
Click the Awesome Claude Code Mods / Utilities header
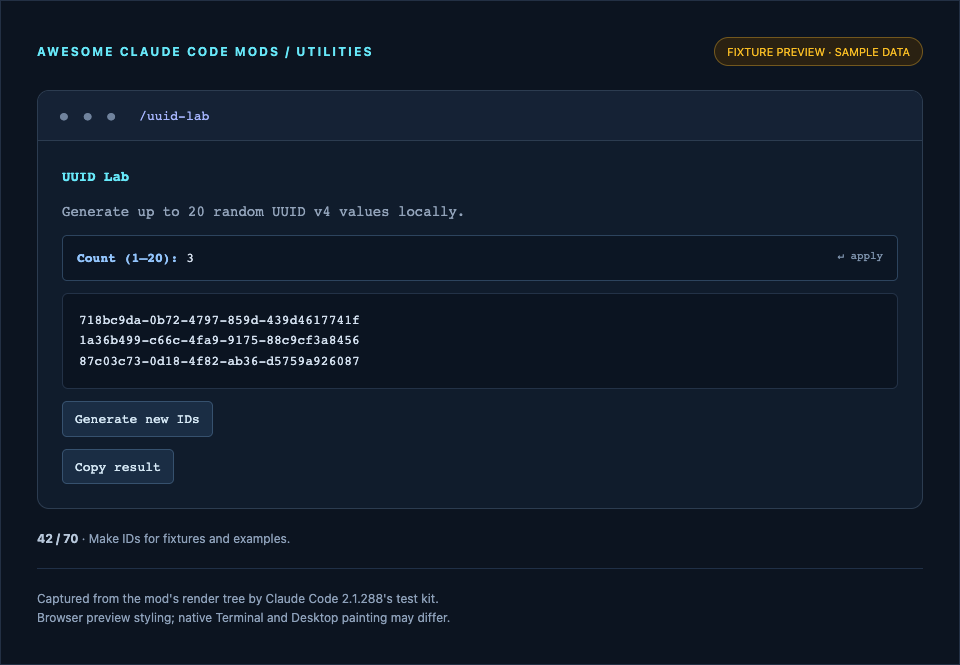[204, 51]
